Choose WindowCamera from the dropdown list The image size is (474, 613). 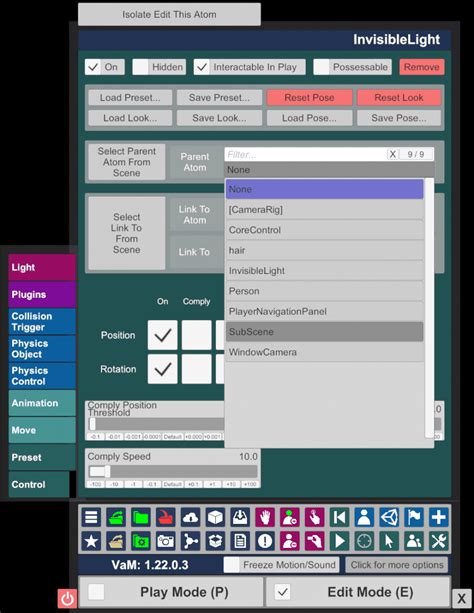point(325,352)
